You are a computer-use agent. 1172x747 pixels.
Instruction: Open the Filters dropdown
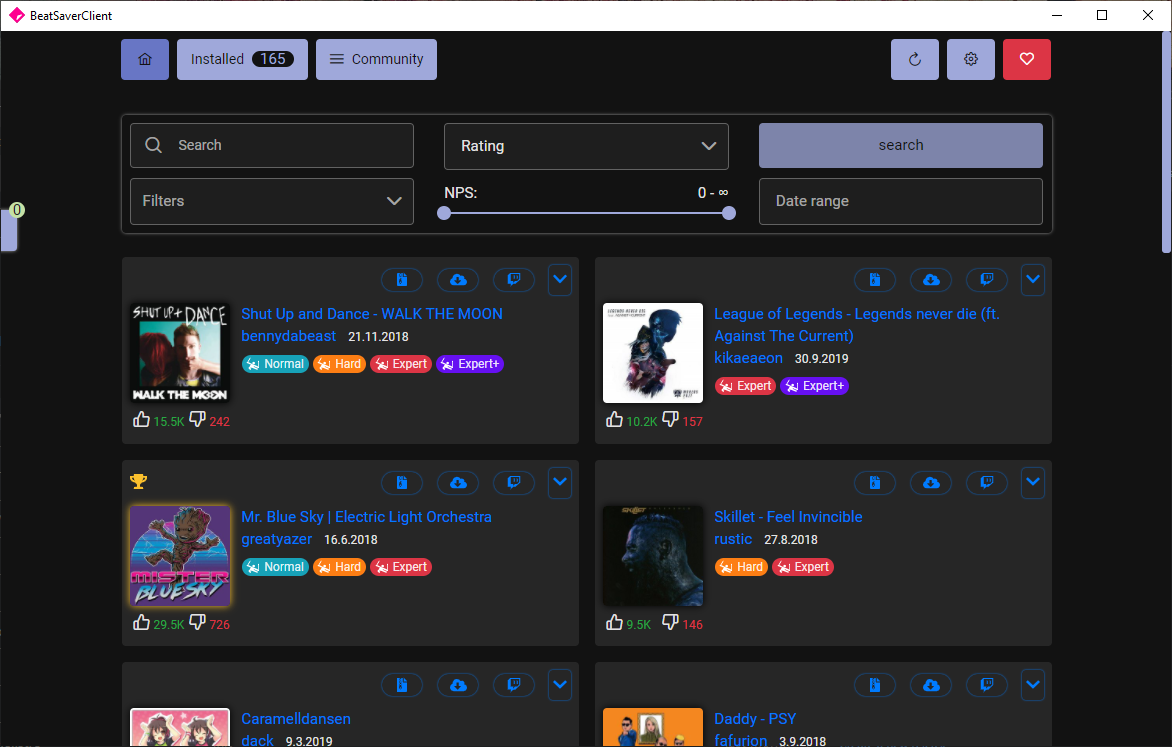(272, 201)
